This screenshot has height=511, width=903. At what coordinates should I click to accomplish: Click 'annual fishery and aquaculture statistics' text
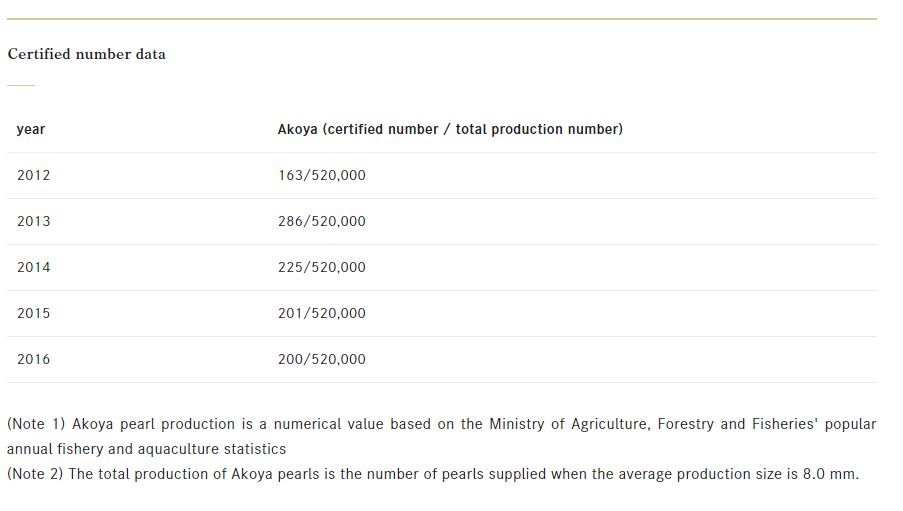click(x=146, y=449)
